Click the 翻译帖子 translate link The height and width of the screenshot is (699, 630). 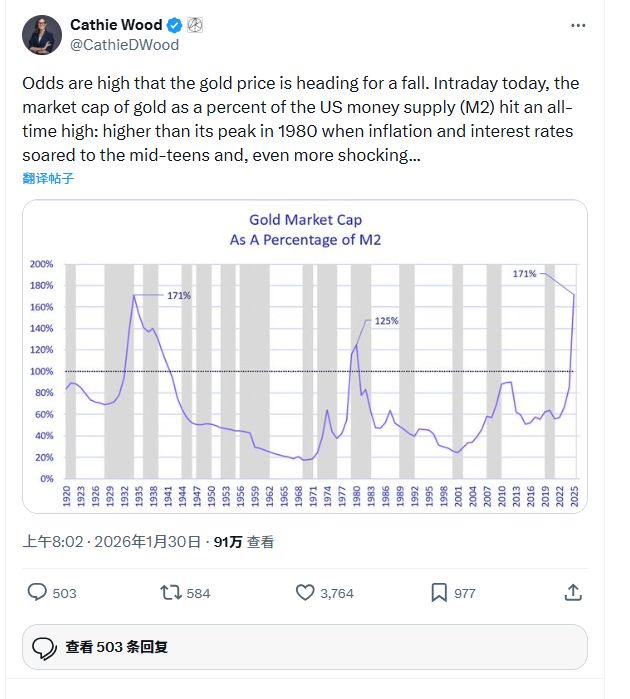coord(48,179)
